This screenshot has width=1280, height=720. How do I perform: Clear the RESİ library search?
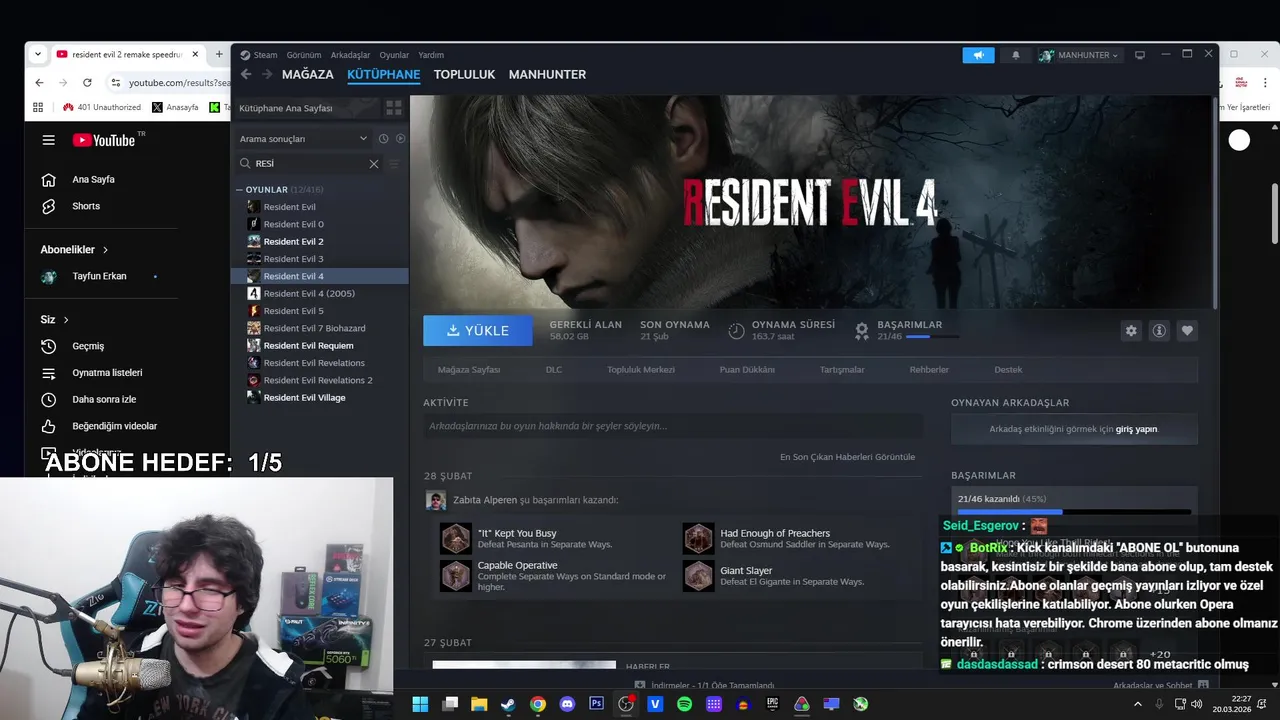point(374,163)
